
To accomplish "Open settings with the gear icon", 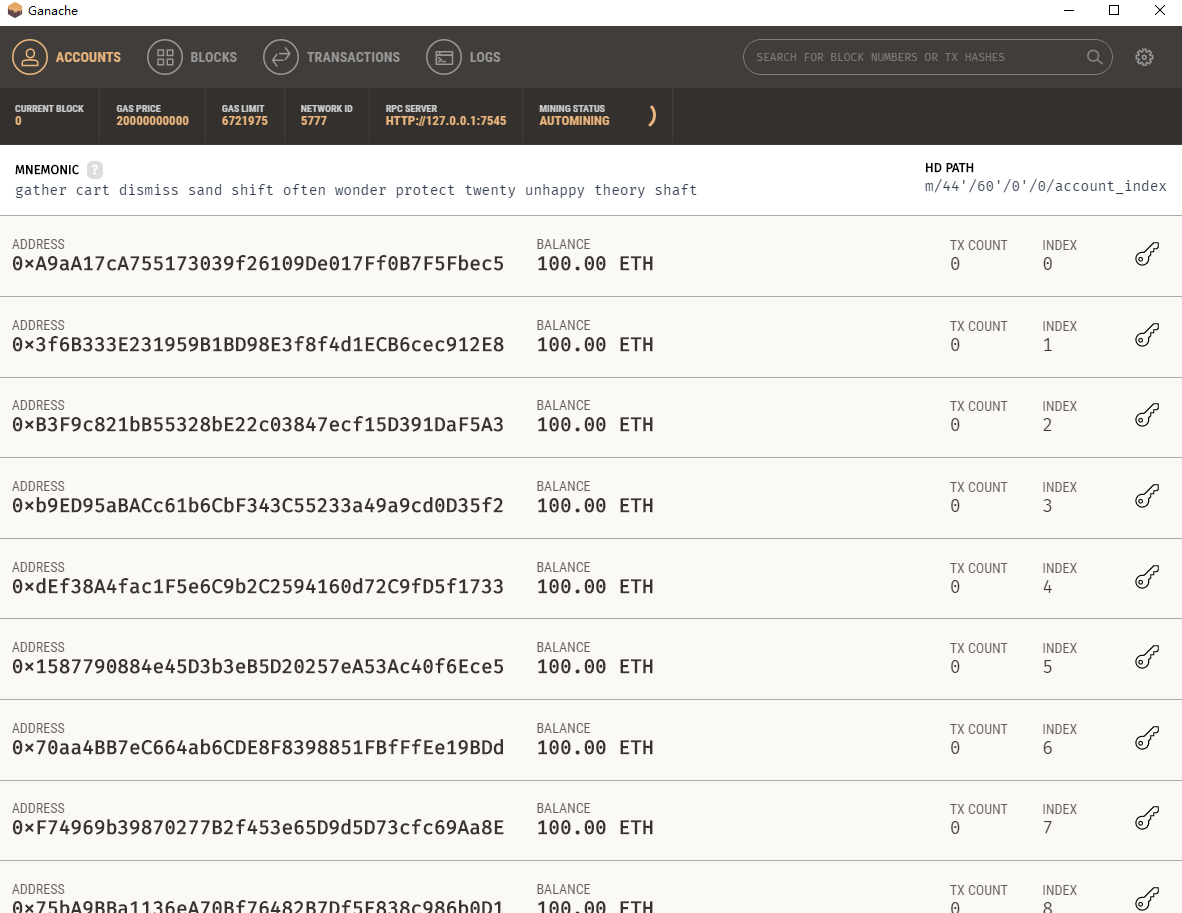I will click(1144, 57).
